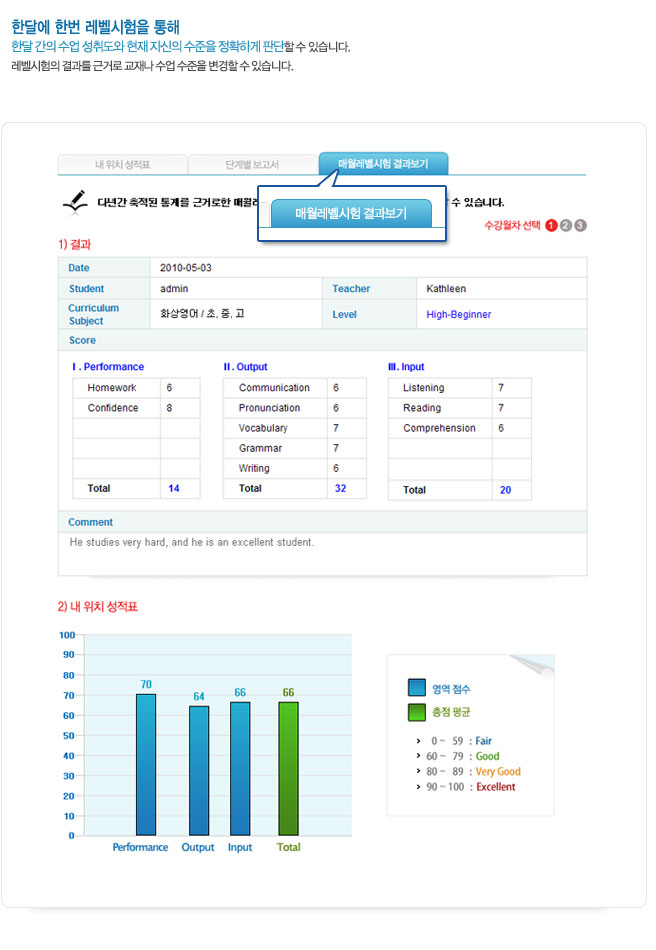
Task: Click the High-Beginner level link
Action: click(x=459, y=314)
